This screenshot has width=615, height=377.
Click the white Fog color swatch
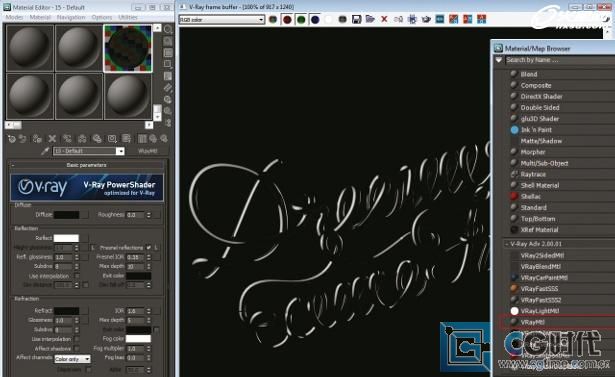138,339
